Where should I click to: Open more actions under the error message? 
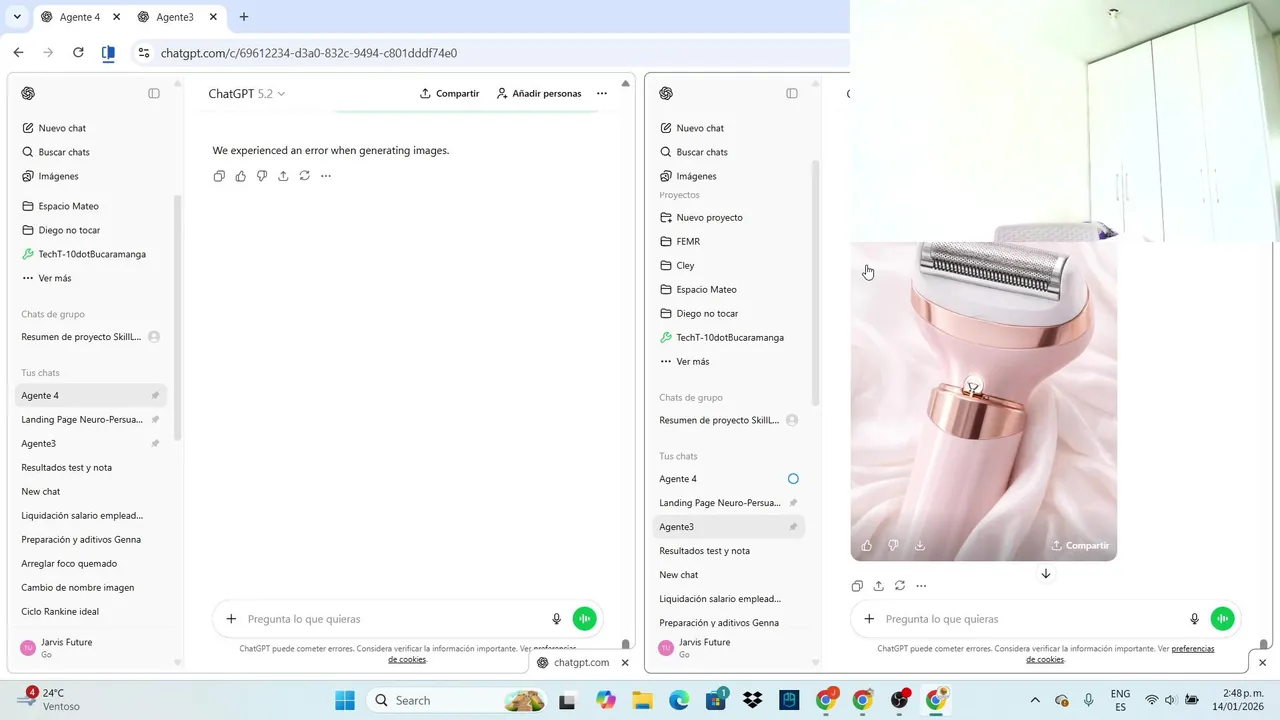click(x=326, y=176)
